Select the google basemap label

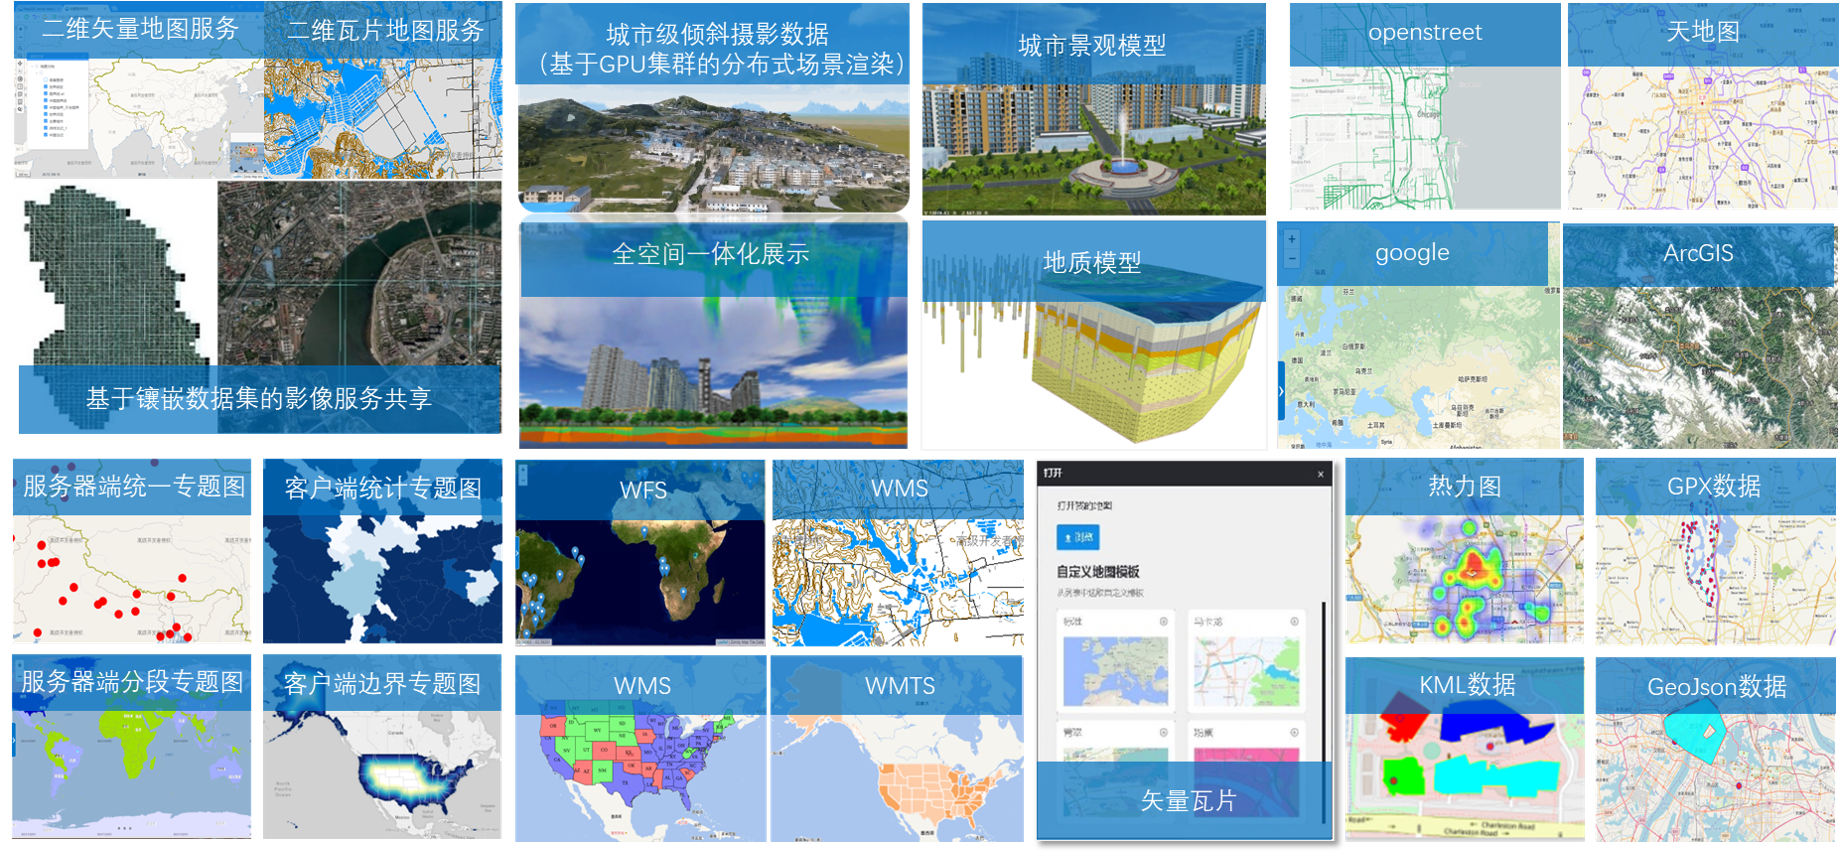pos(1412,253)
